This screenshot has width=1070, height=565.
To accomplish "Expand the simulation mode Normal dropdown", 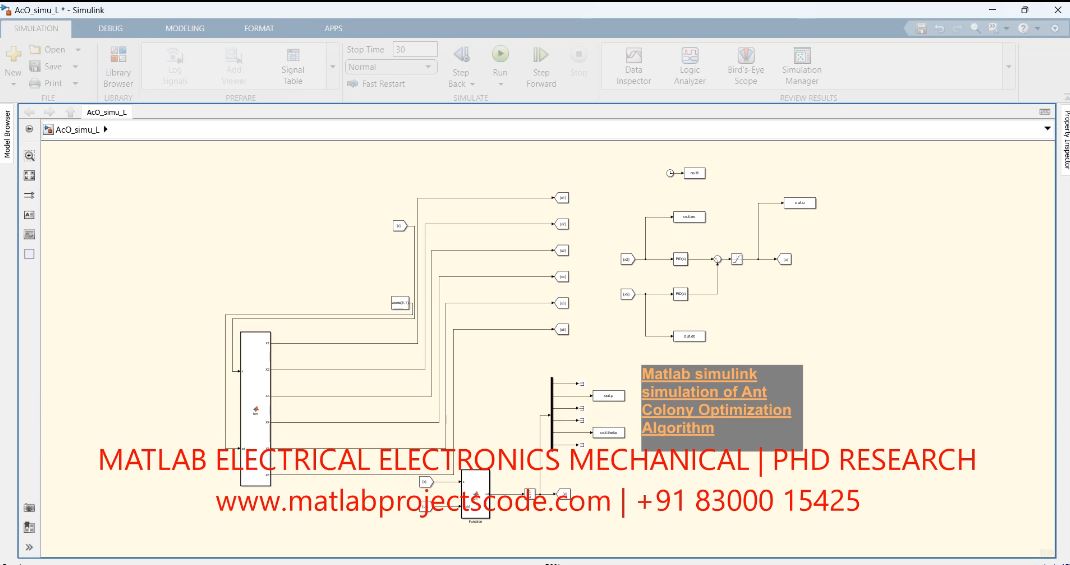I will point(430,67).
